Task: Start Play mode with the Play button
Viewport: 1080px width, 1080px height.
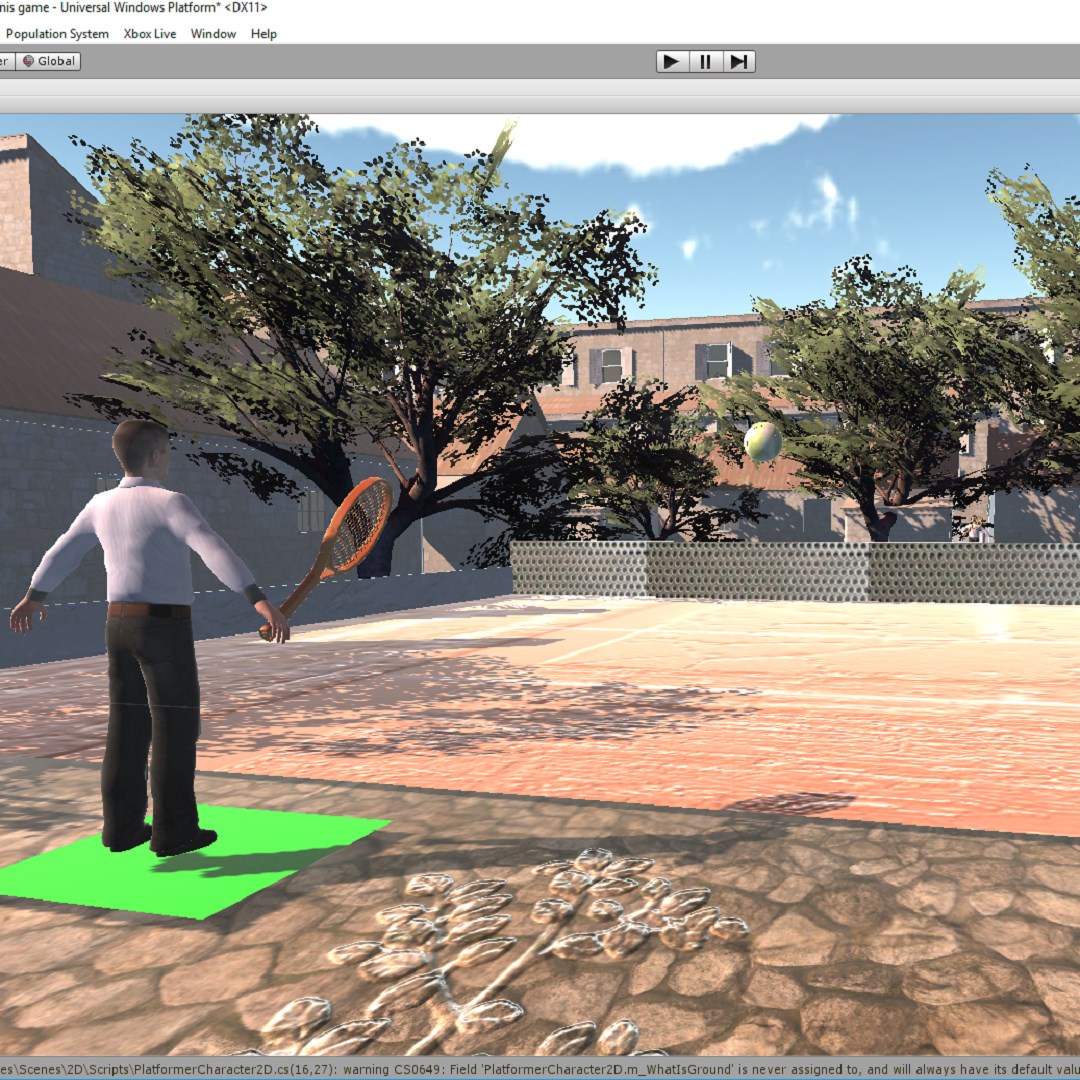Action: pos(672,62)
